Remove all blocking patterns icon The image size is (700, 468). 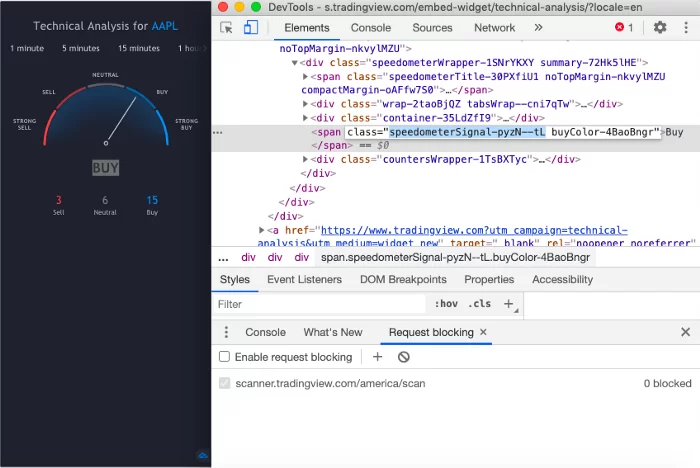404,357
